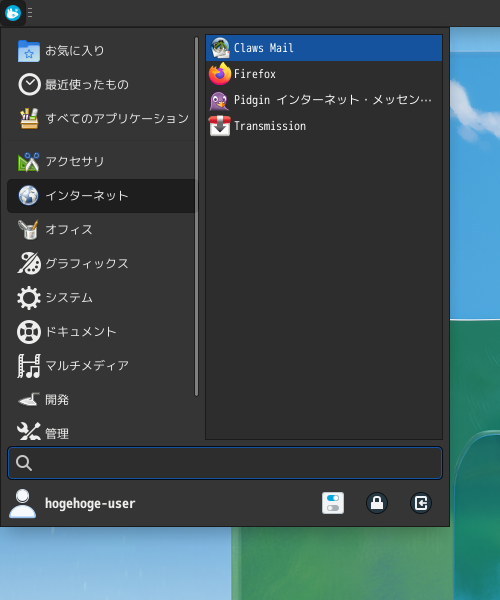The image size is (500, 600).
Task: Click the log out icon
Action: point(421,503)
